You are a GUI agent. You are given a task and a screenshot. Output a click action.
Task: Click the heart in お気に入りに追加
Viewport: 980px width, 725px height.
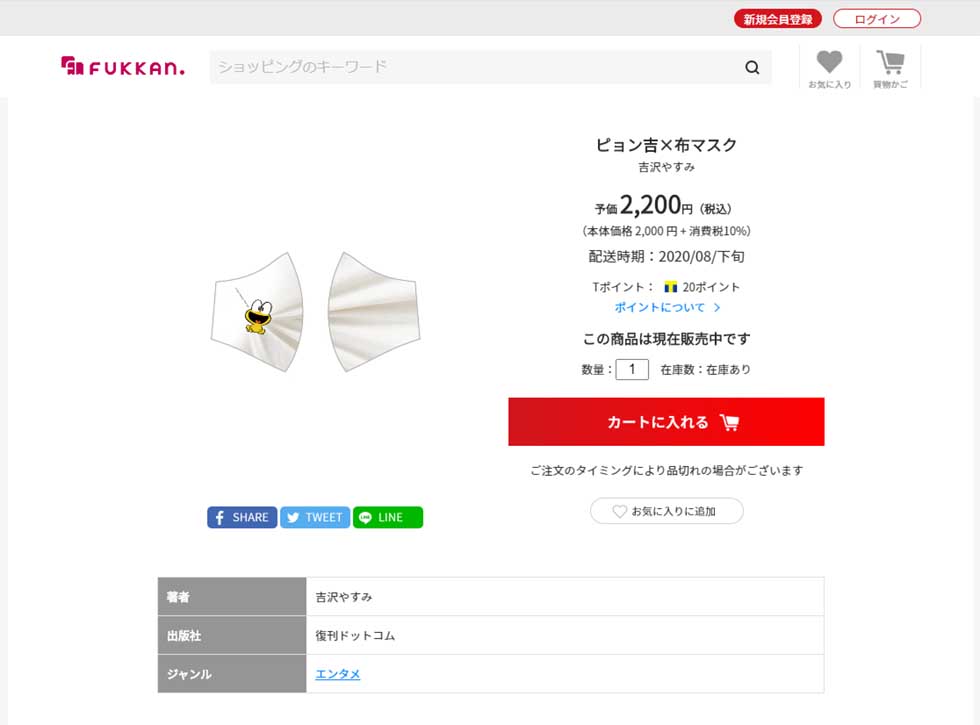click(619, 511)
